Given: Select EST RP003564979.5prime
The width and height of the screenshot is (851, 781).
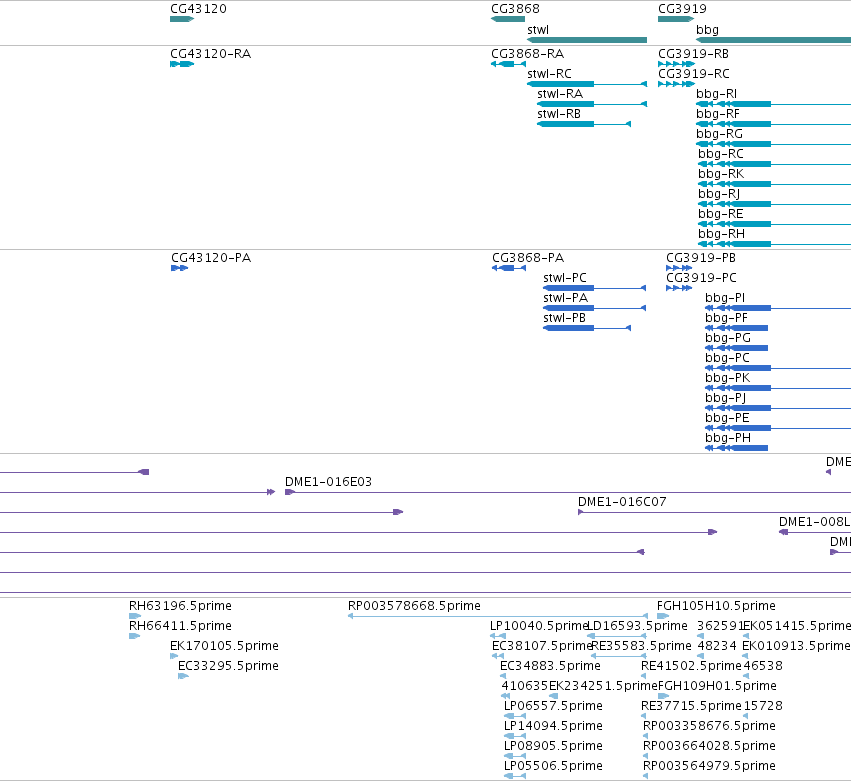Looking at the screenshot, I should [x=646, y=776].
